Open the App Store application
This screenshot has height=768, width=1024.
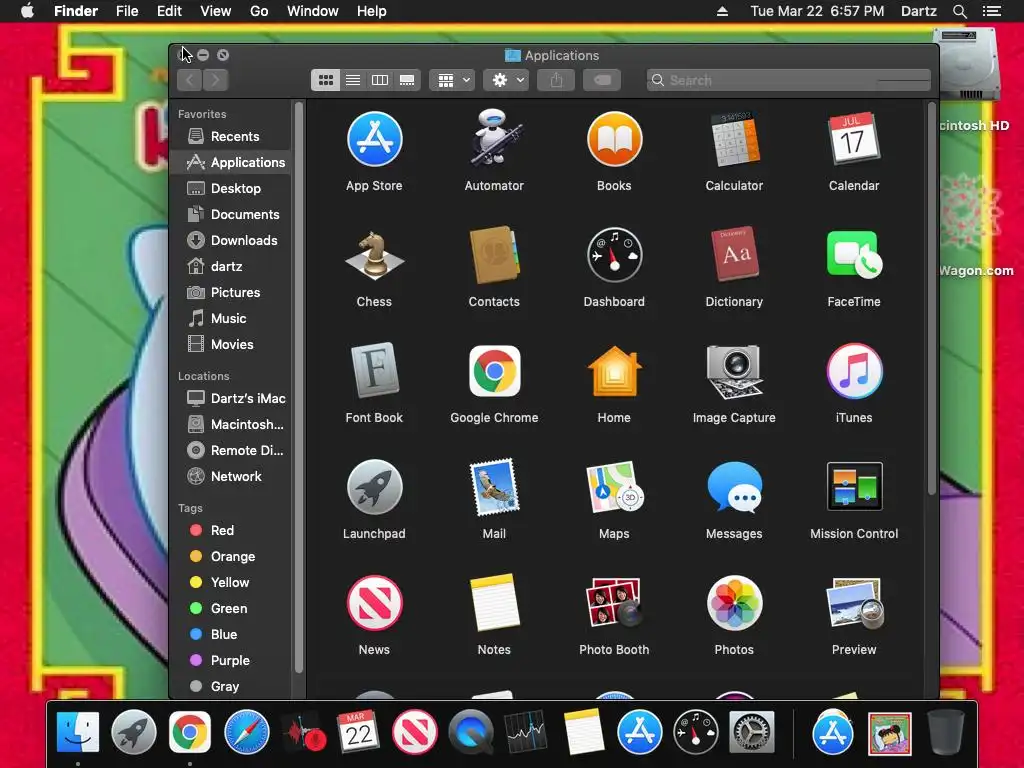[x=374, y=139]
